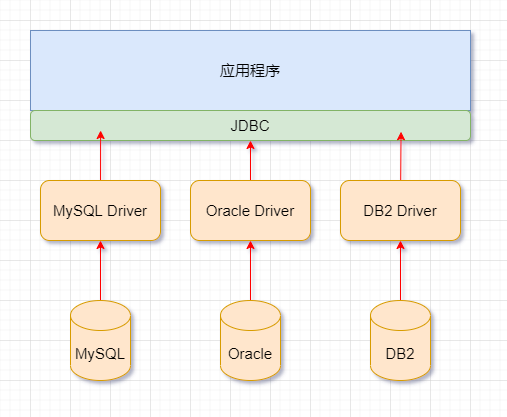Viewport: 507px width, 417px height.
Task: Select the green JDBC layer bar
Action: [250, 126]
